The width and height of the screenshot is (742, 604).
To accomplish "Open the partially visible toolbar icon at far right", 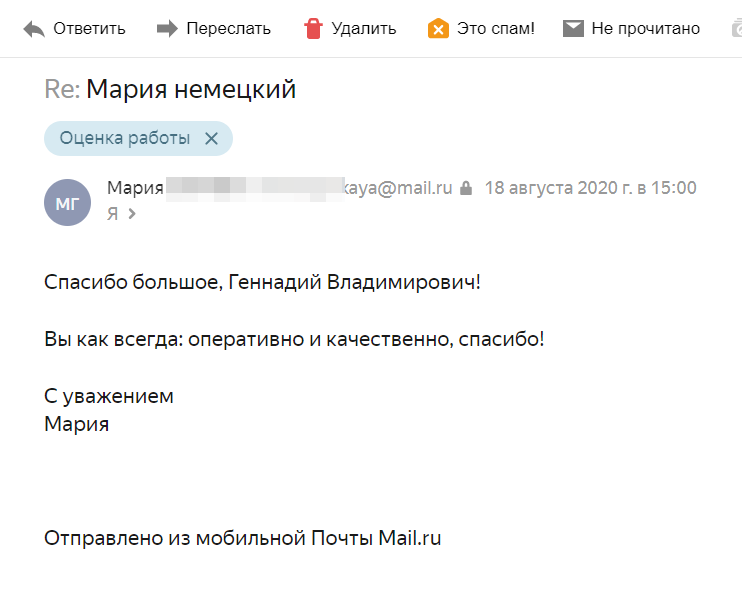I will [736, 28].
